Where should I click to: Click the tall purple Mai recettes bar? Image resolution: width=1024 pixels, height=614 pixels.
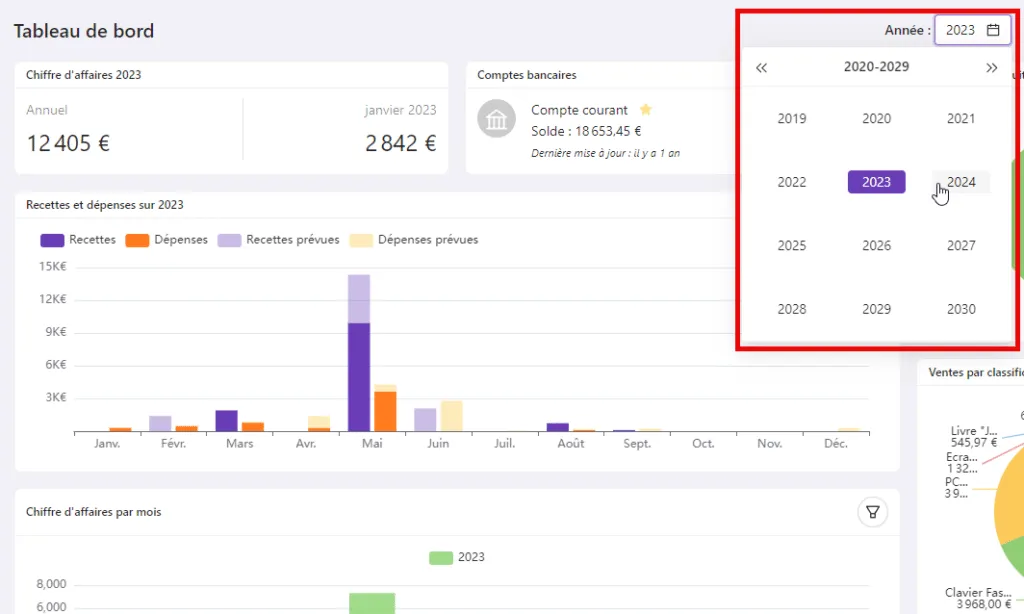coord(359,377)
